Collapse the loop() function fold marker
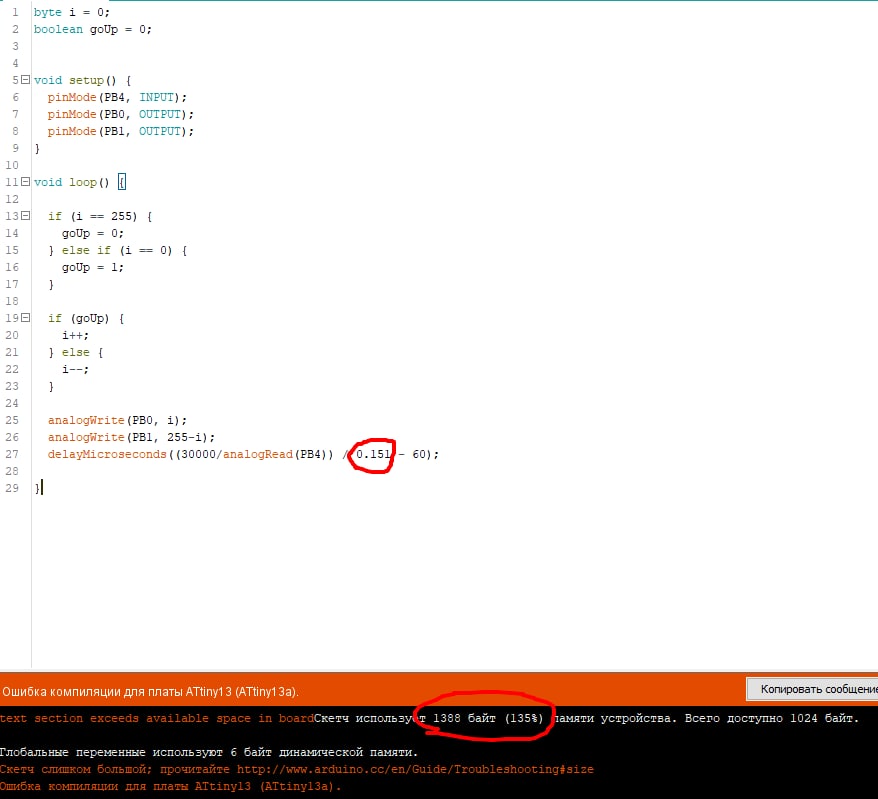Viewport: 878px width, 799px height. click(25, 181)
